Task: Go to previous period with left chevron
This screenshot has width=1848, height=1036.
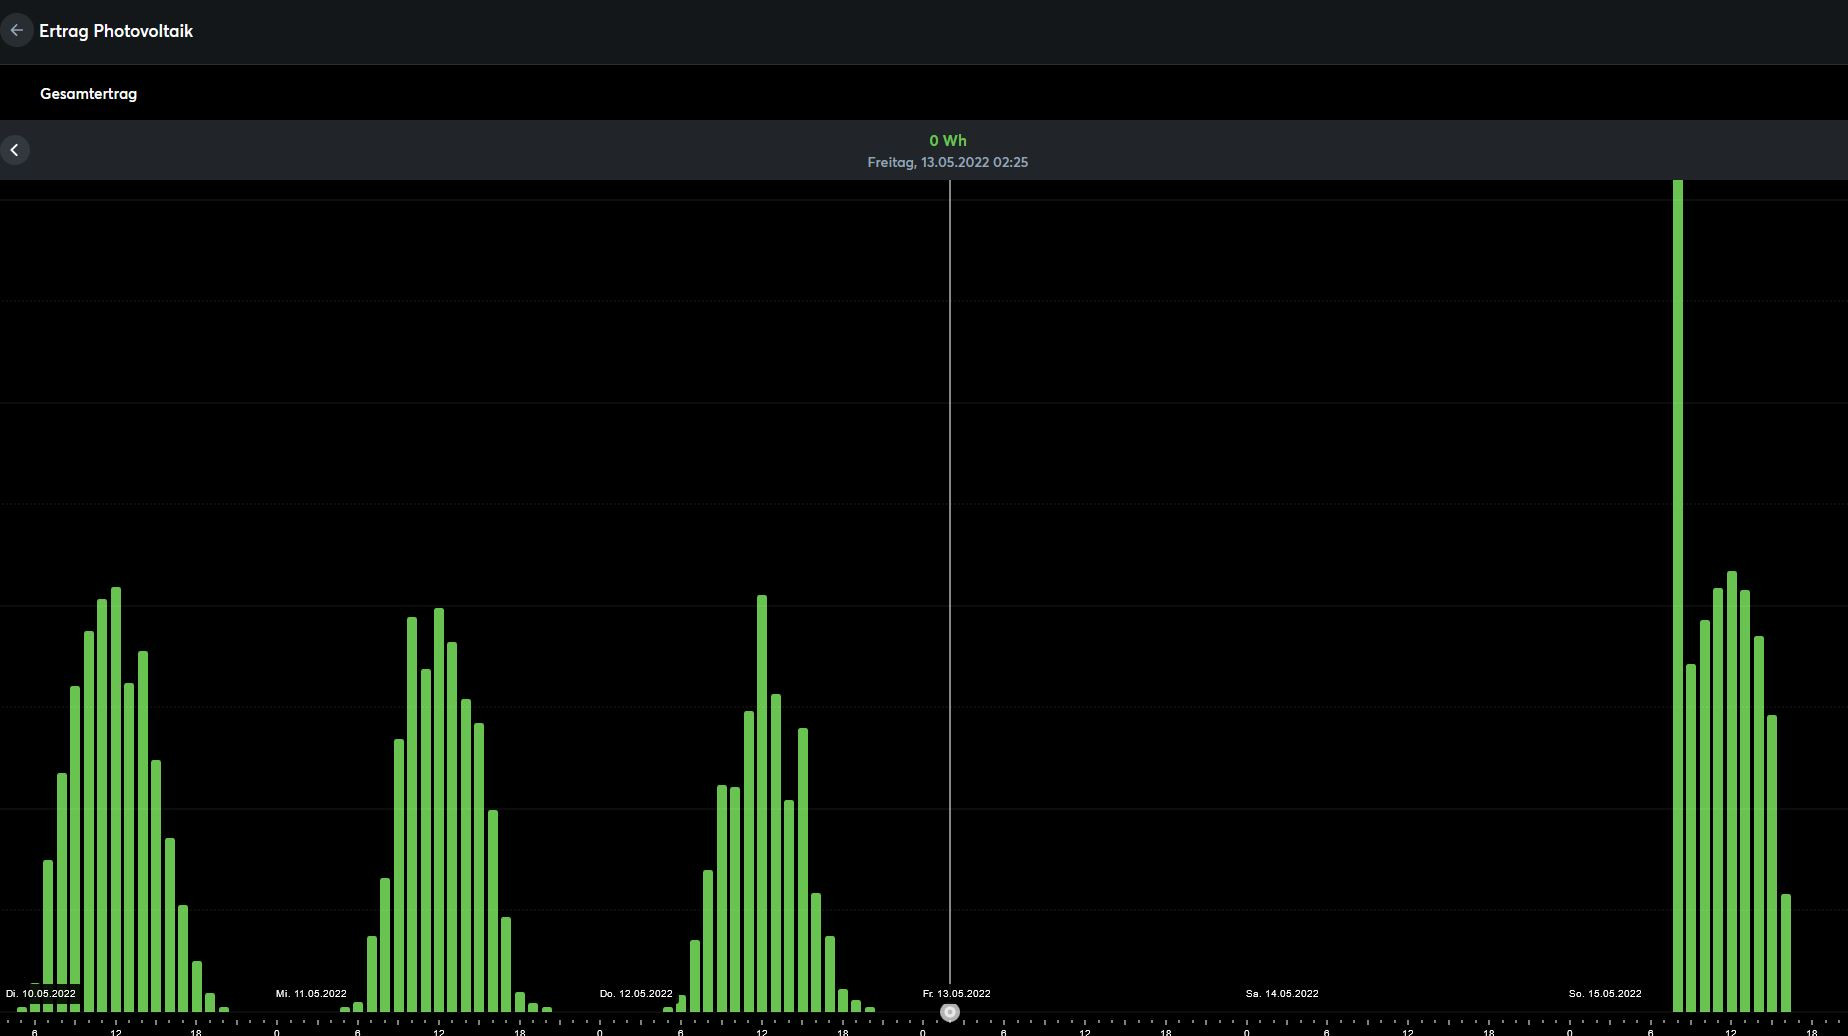Action: coord(15,150)
